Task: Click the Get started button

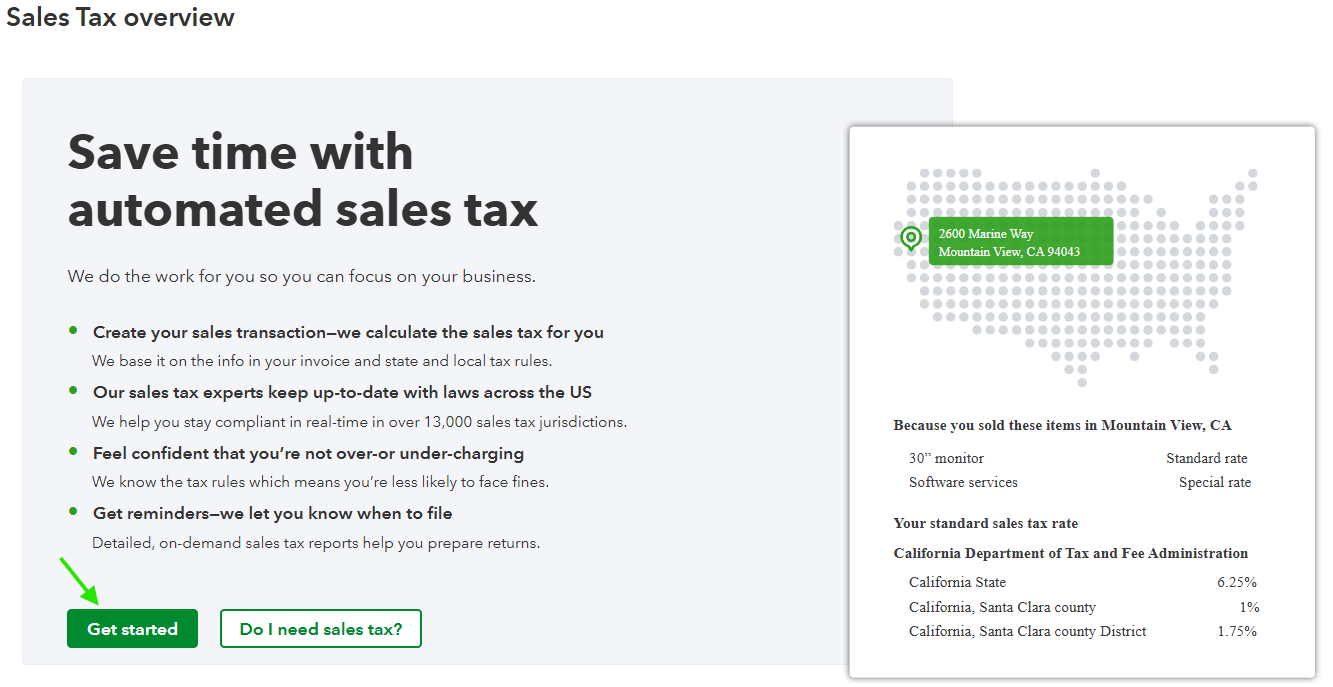Action: [132, 629]
